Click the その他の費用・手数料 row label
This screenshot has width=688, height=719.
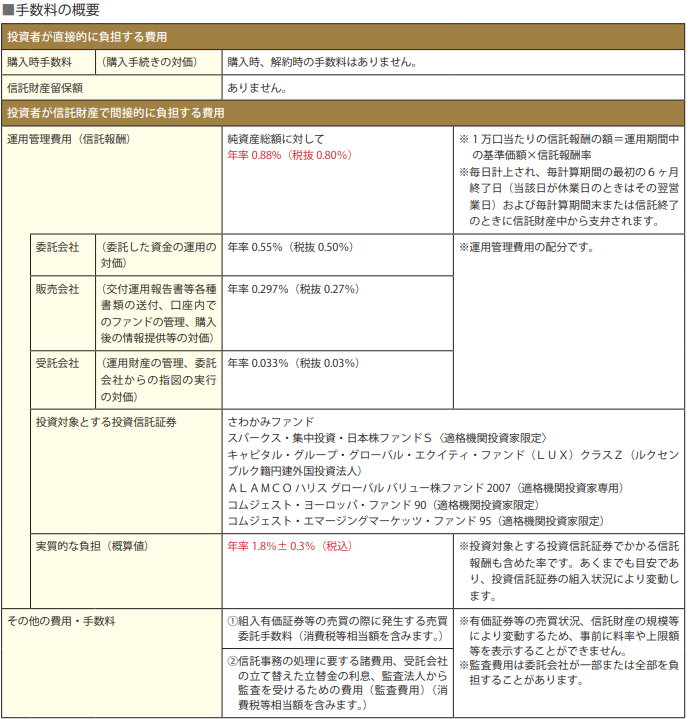click(61, 620)
